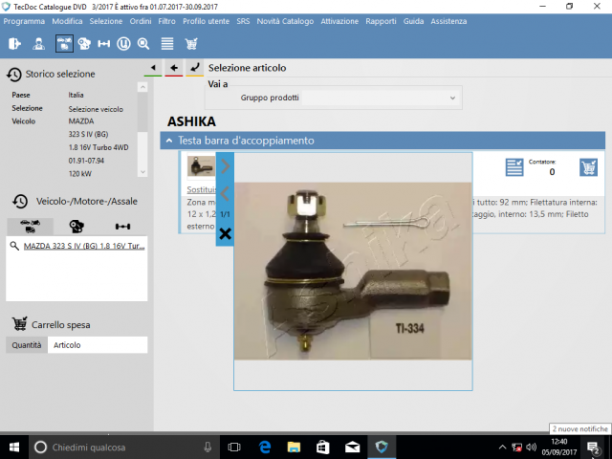Show next image in picture viewer
The height and width of the screenshot is (459, 612).
point(225,167)
